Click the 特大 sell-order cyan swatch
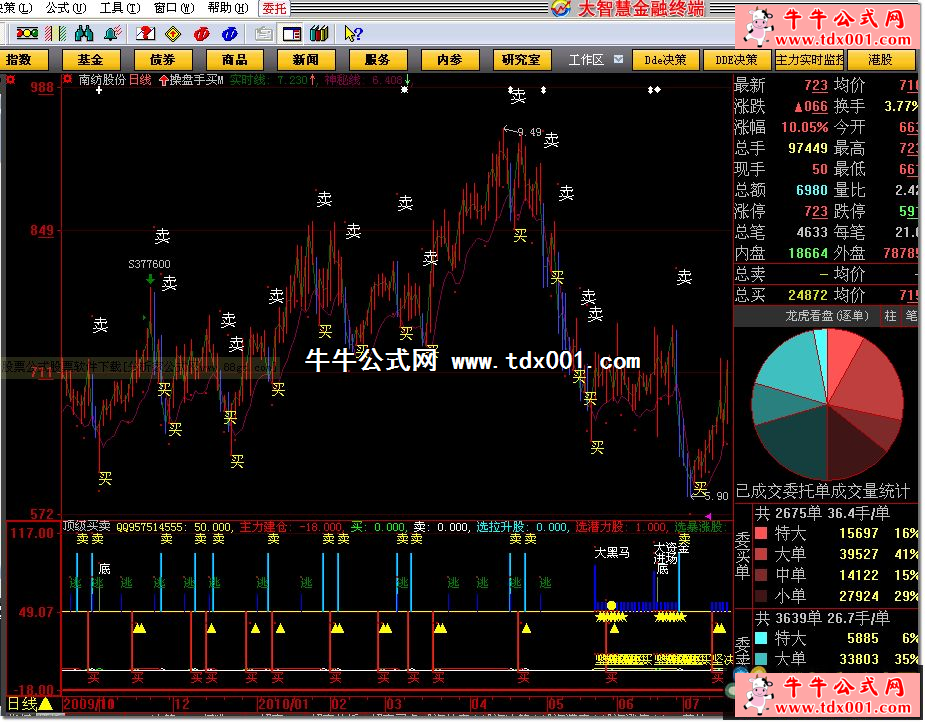925x722 pixels. pyautogui.click(x=761, y=638)
